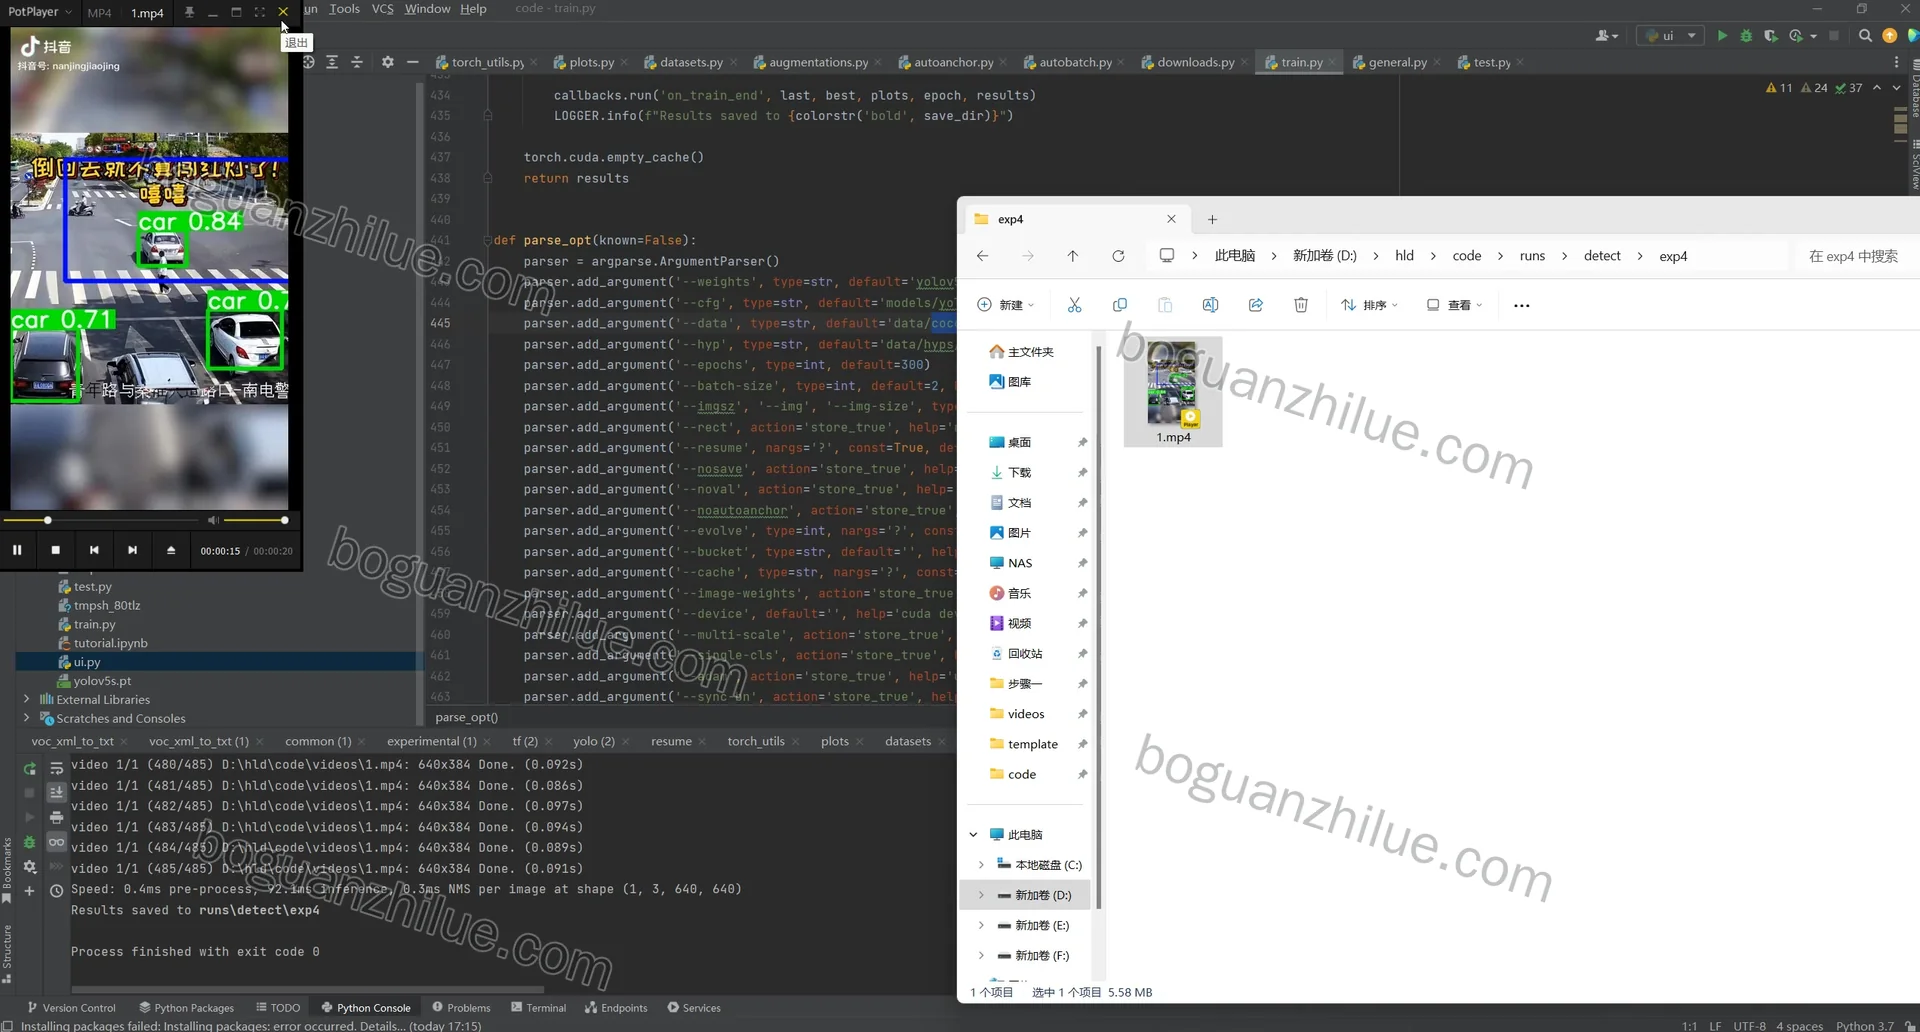
Task: Expand Scratches and Consoles tree node
Action: click(27, 718)
